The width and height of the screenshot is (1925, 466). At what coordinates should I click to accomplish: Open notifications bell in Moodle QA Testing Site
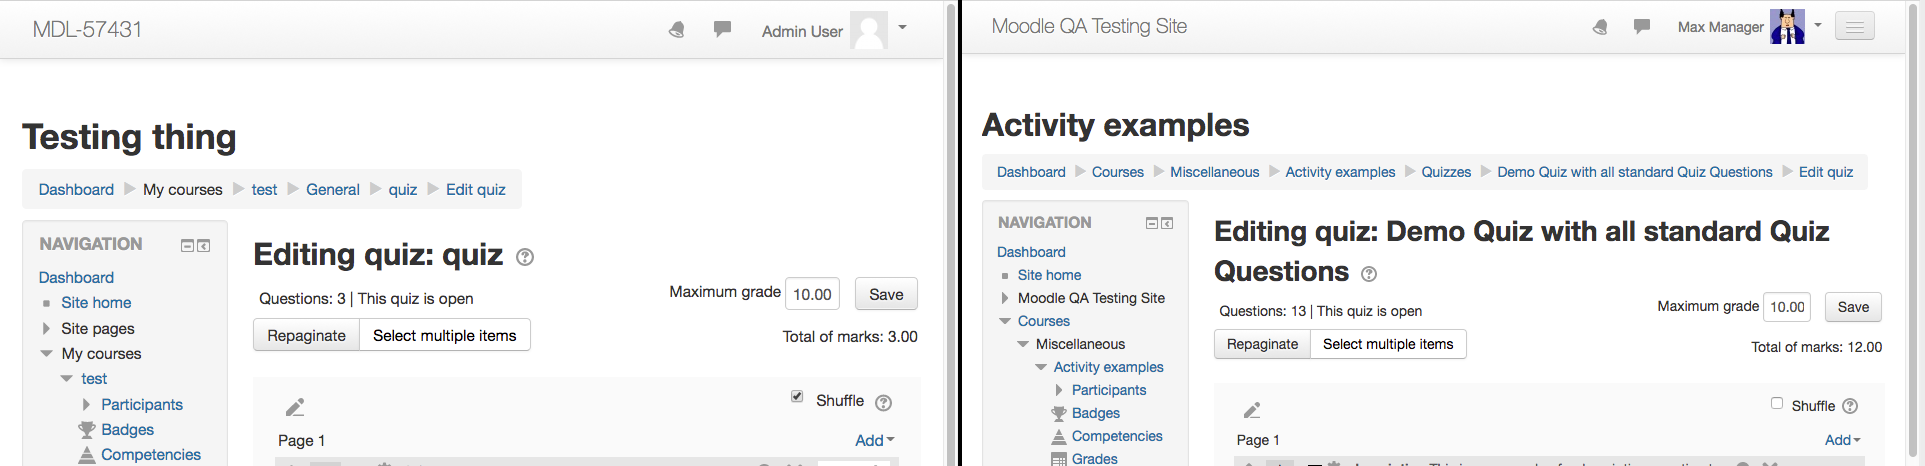(x=1601, y=27)
